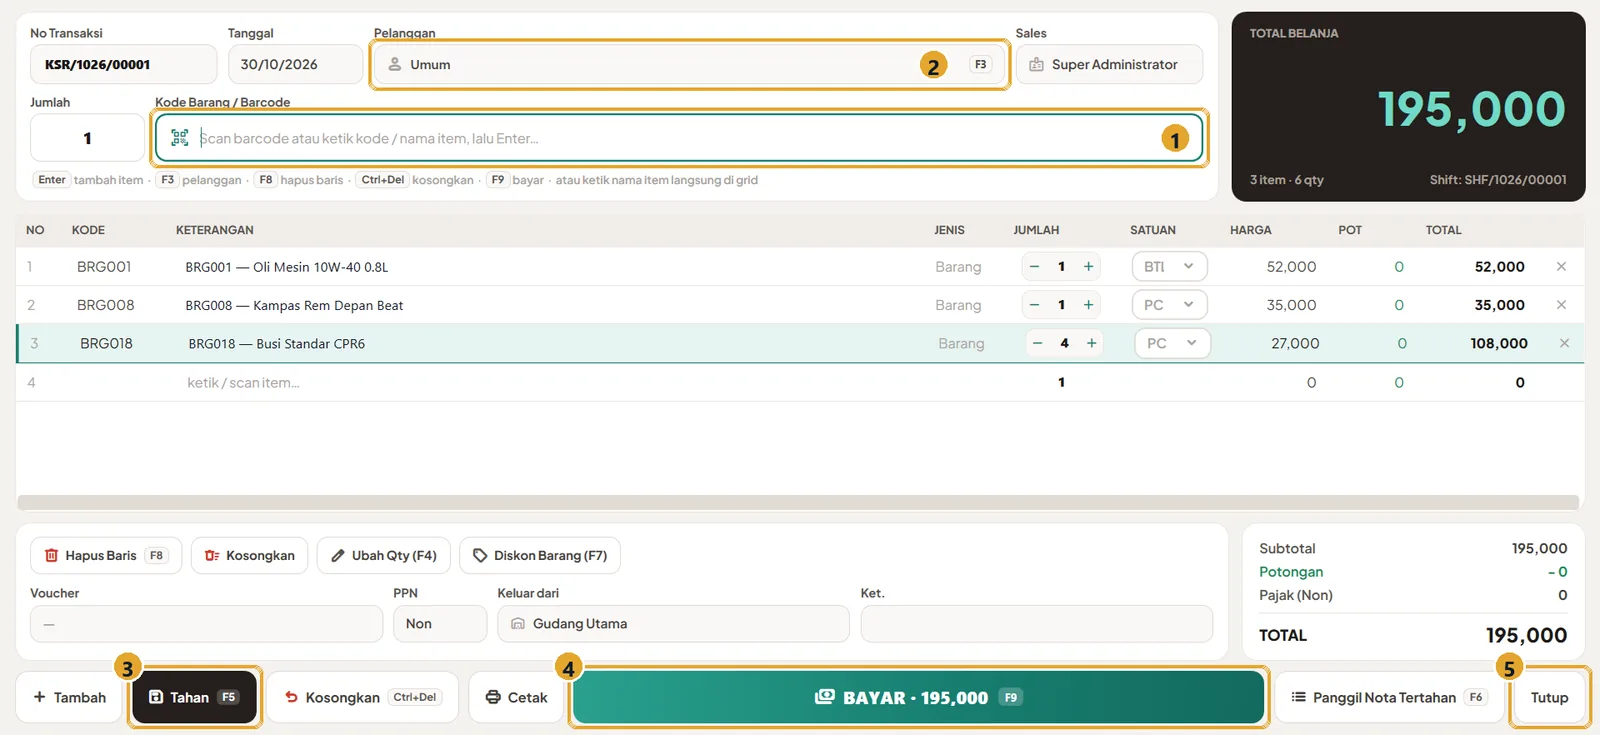Image resolution: width=1600 pixels, height=735 pixels.
Task: Open the BTl unit dropdown for BRG001
Action: (1169, 267)
